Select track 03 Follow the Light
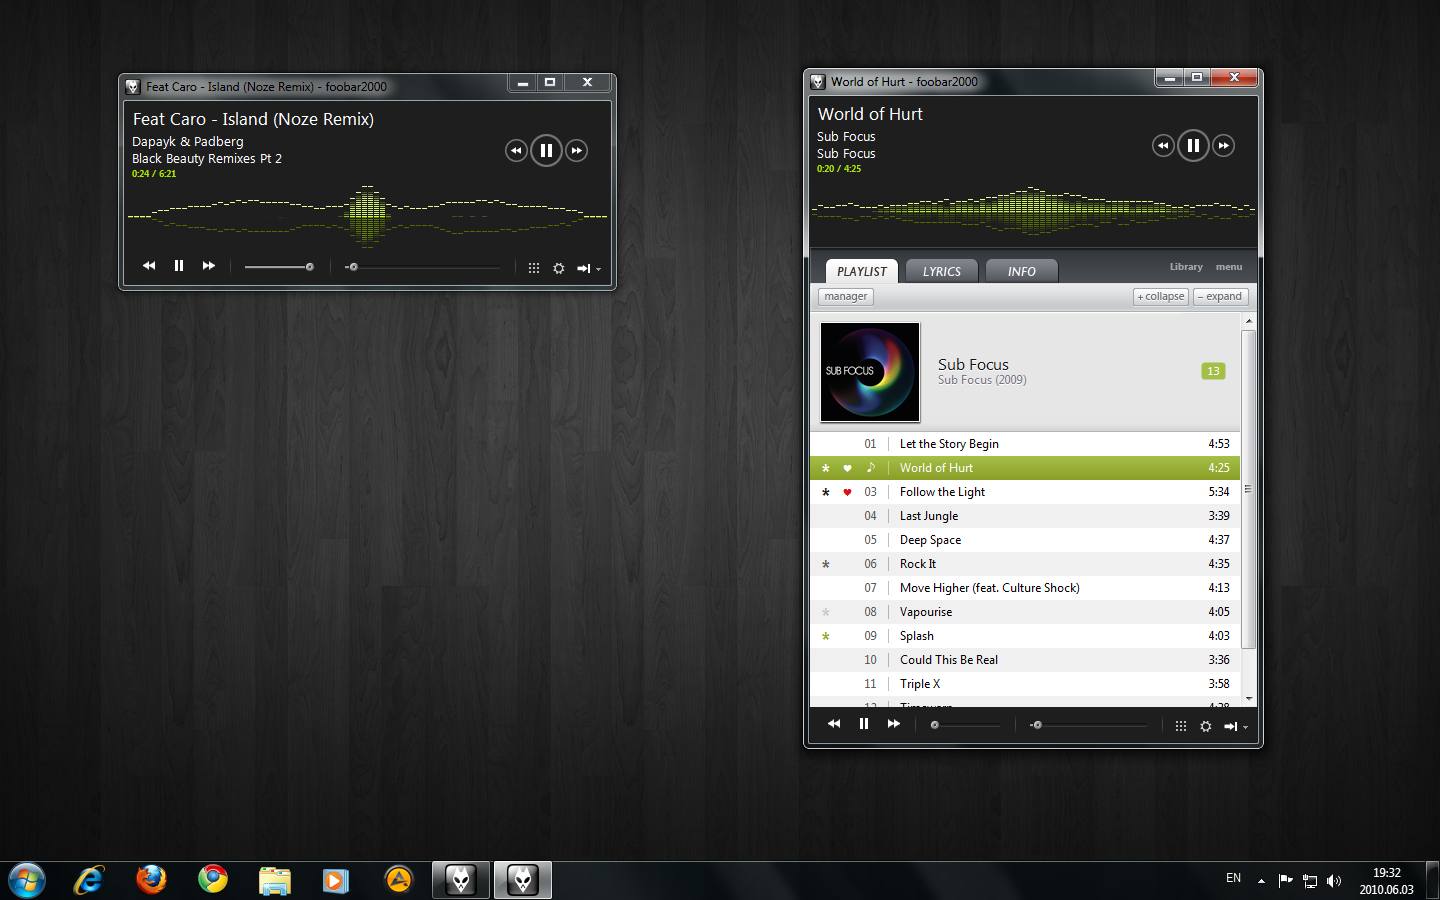The height and width of the screenshot is (900, 1440). click(x=1025, y=492)
